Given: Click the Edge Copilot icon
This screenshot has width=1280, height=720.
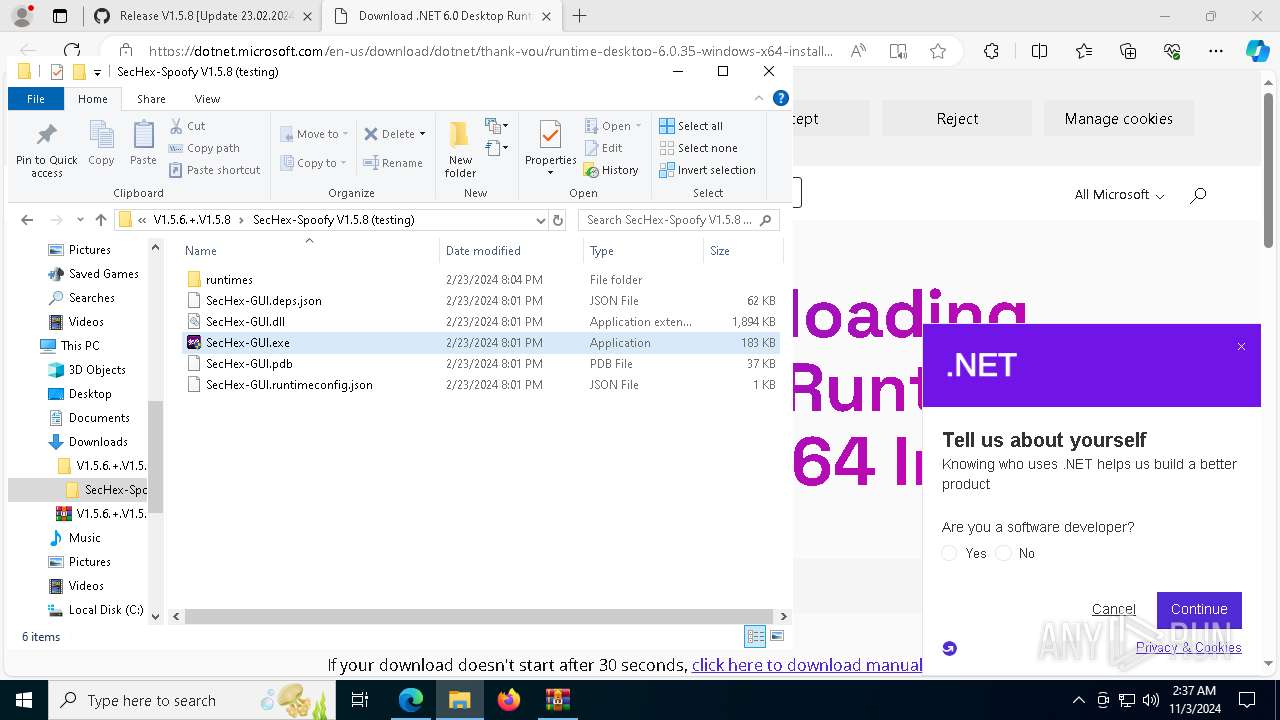Looking at the screenshot, I should pos(1257,51).
